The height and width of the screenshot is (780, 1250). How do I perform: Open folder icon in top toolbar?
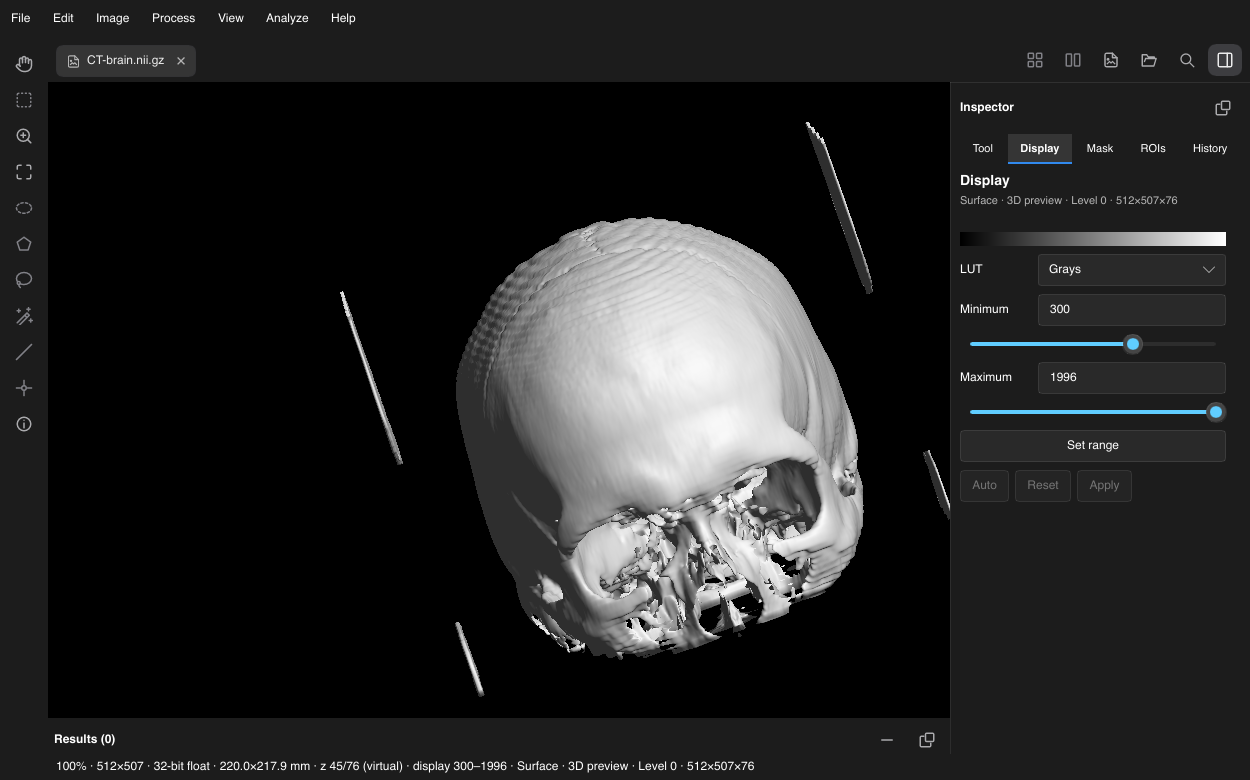(1149, 60)
